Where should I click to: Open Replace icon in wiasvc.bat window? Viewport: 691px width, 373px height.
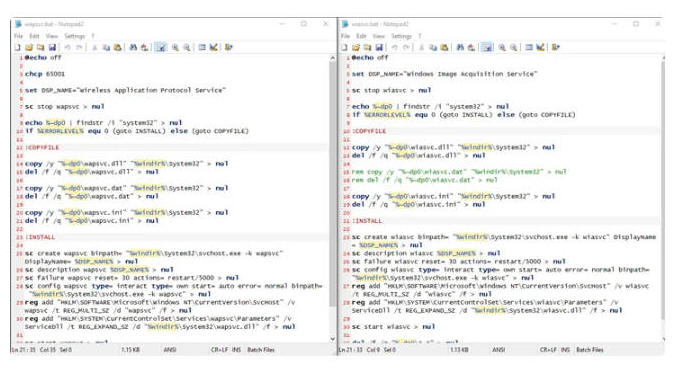tap(472, 47)
